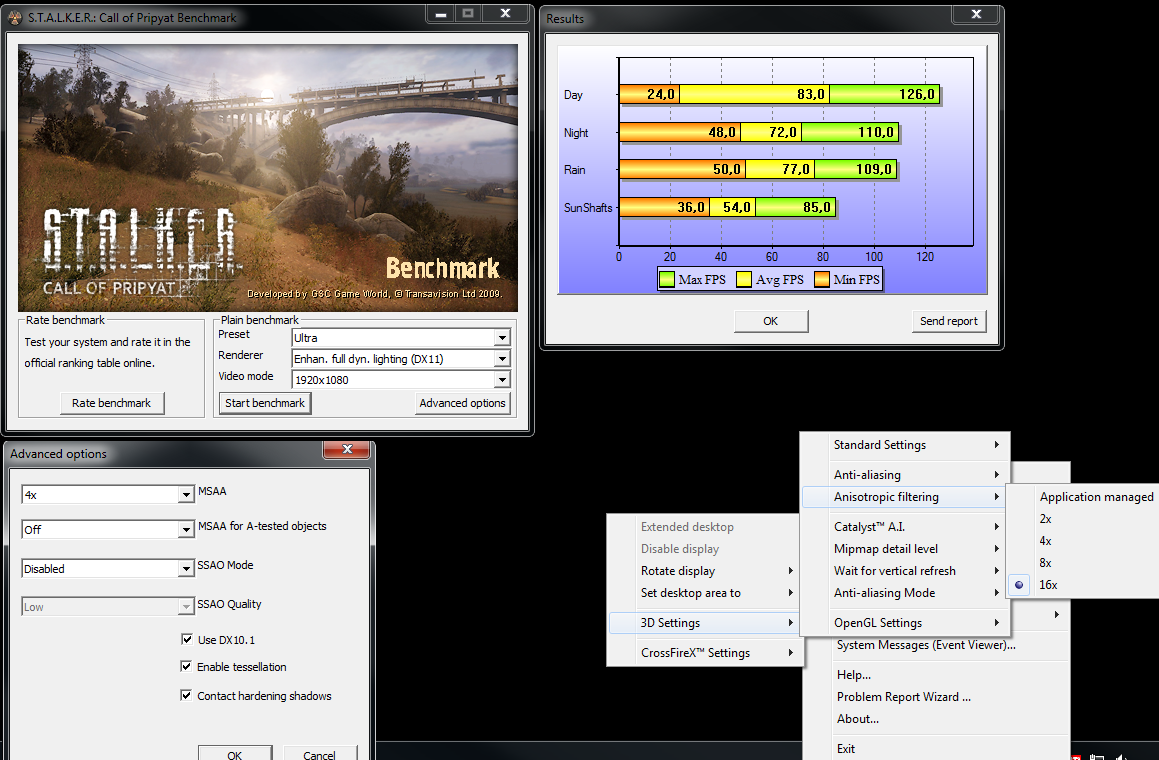Open the About... menu entry

(x=936, y=719)
